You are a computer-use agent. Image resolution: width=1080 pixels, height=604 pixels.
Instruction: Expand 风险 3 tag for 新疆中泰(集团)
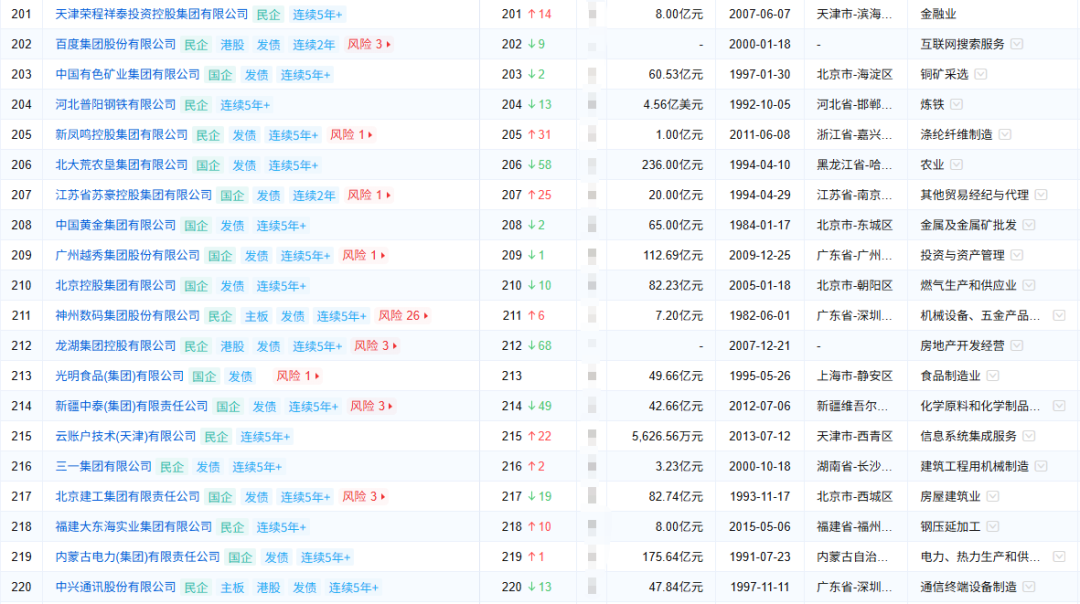(371, 406)
